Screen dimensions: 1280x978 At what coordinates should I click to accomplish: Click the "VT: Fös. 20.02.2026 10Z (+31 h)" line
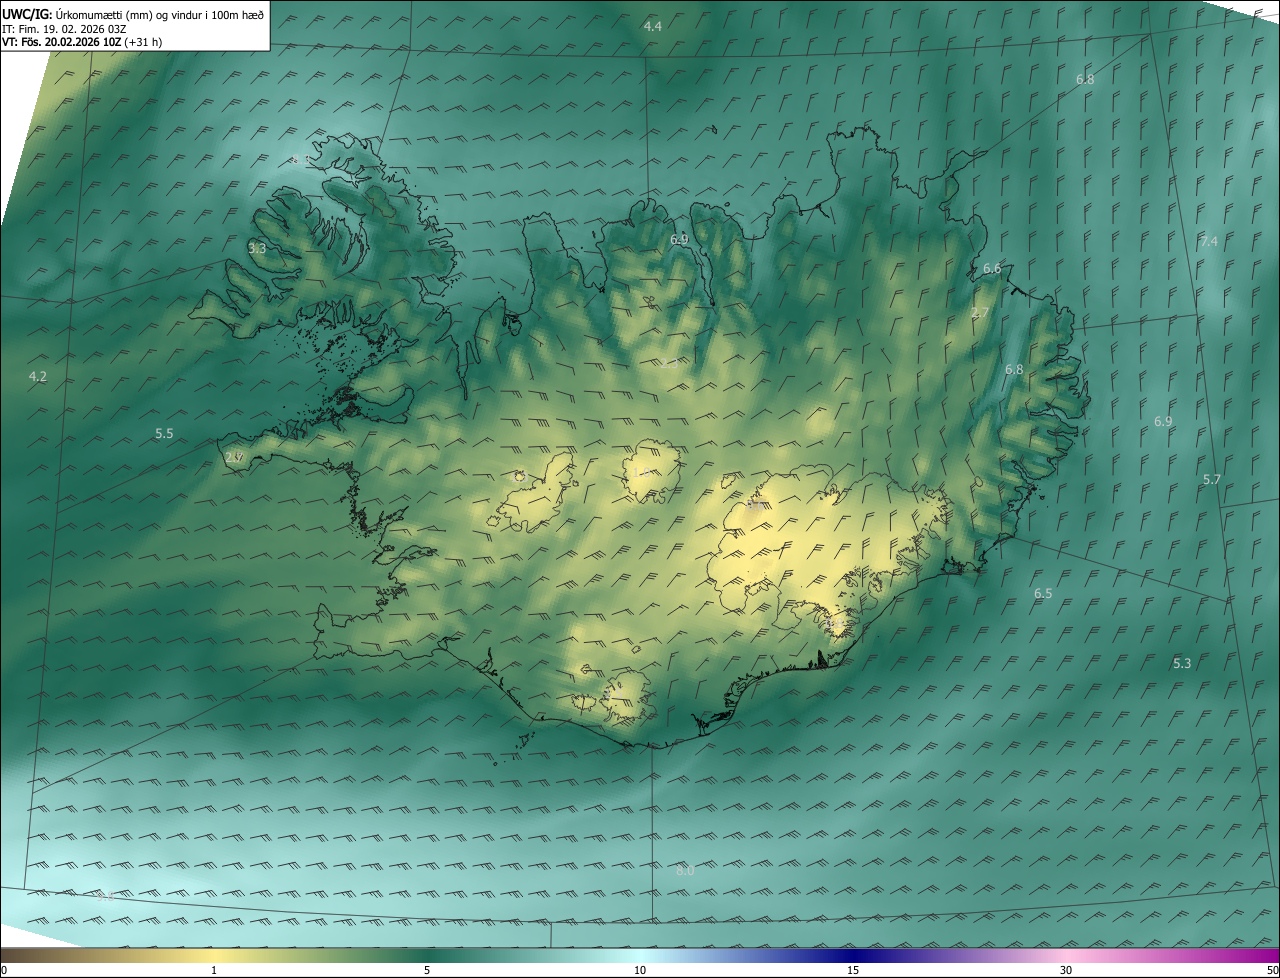coord(82,42)
